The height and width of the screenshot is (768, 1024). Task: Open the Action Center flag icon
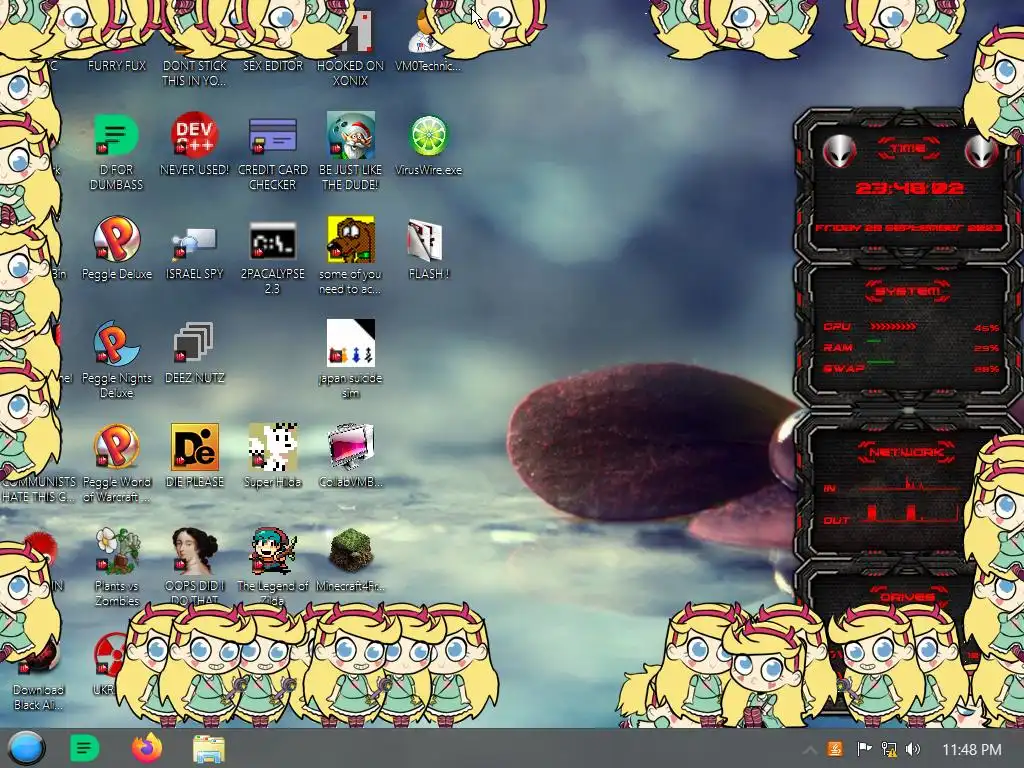pyautogui.click(x=864, y=749)
